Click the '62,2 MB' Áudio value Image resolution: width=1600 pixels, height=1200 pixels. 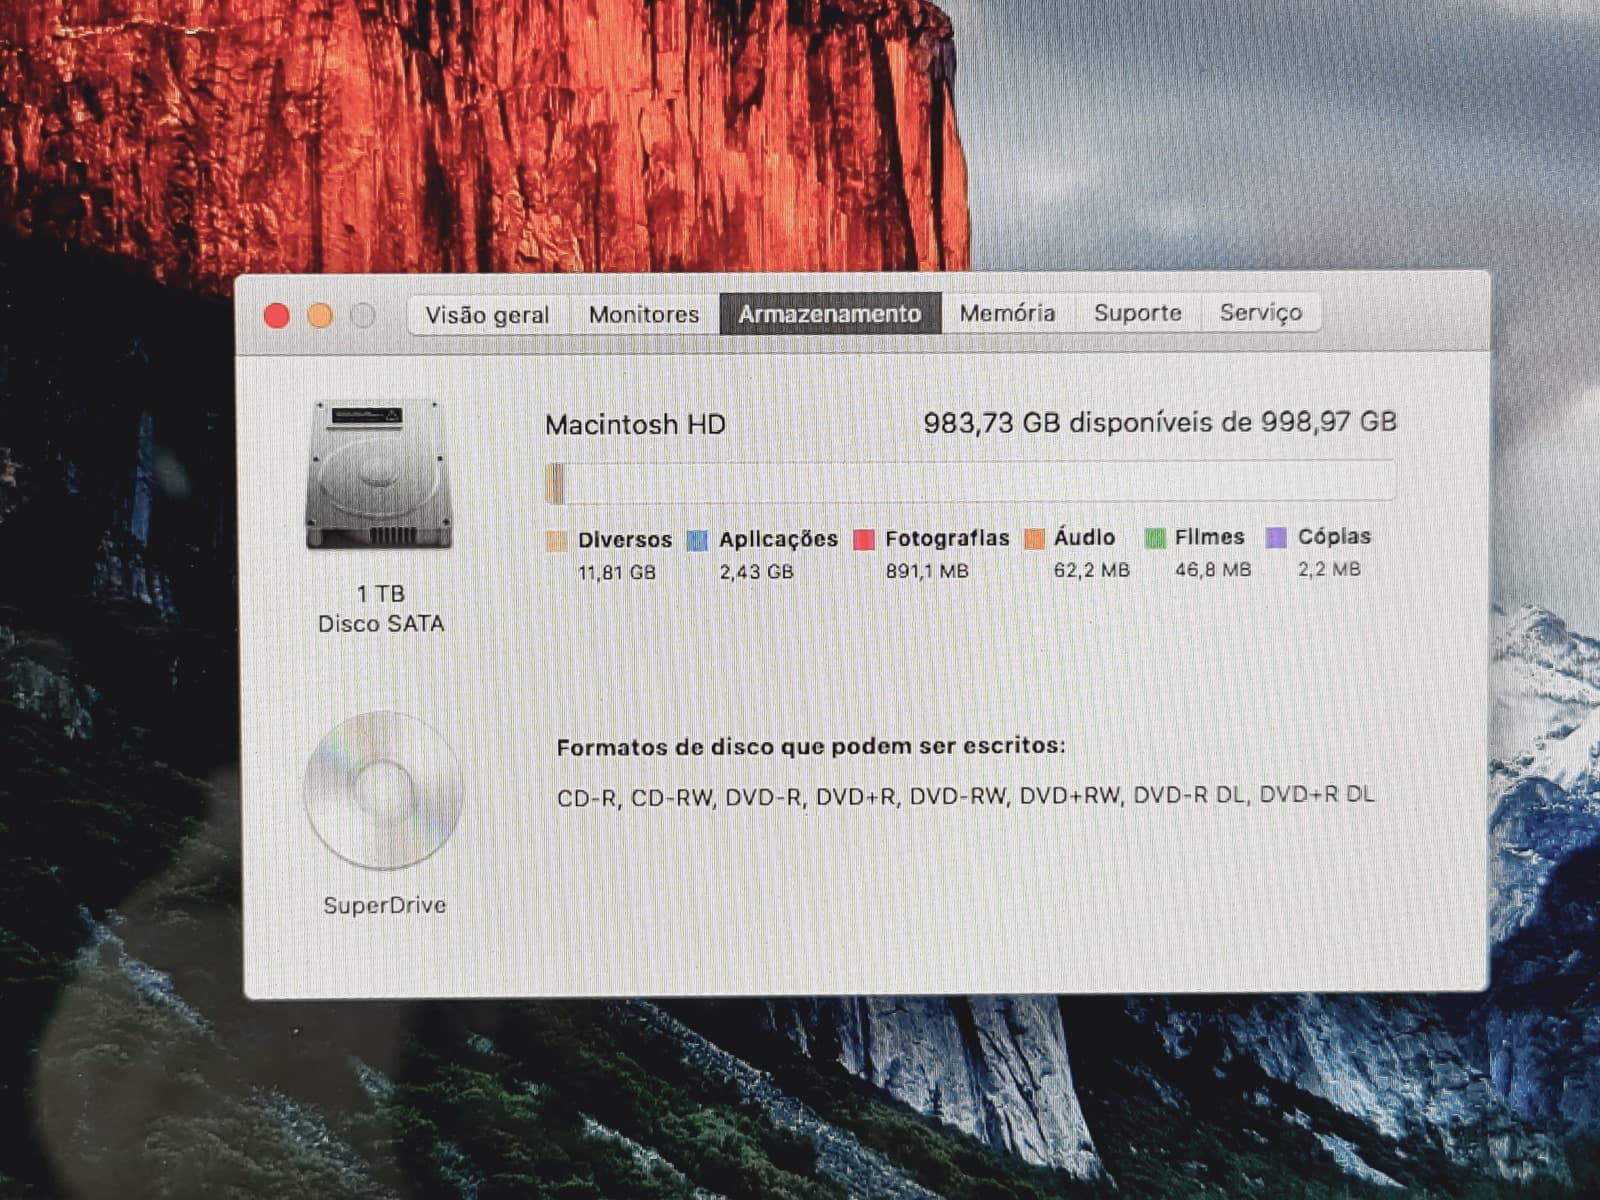pyautogui.click(x=1091, y=570)
